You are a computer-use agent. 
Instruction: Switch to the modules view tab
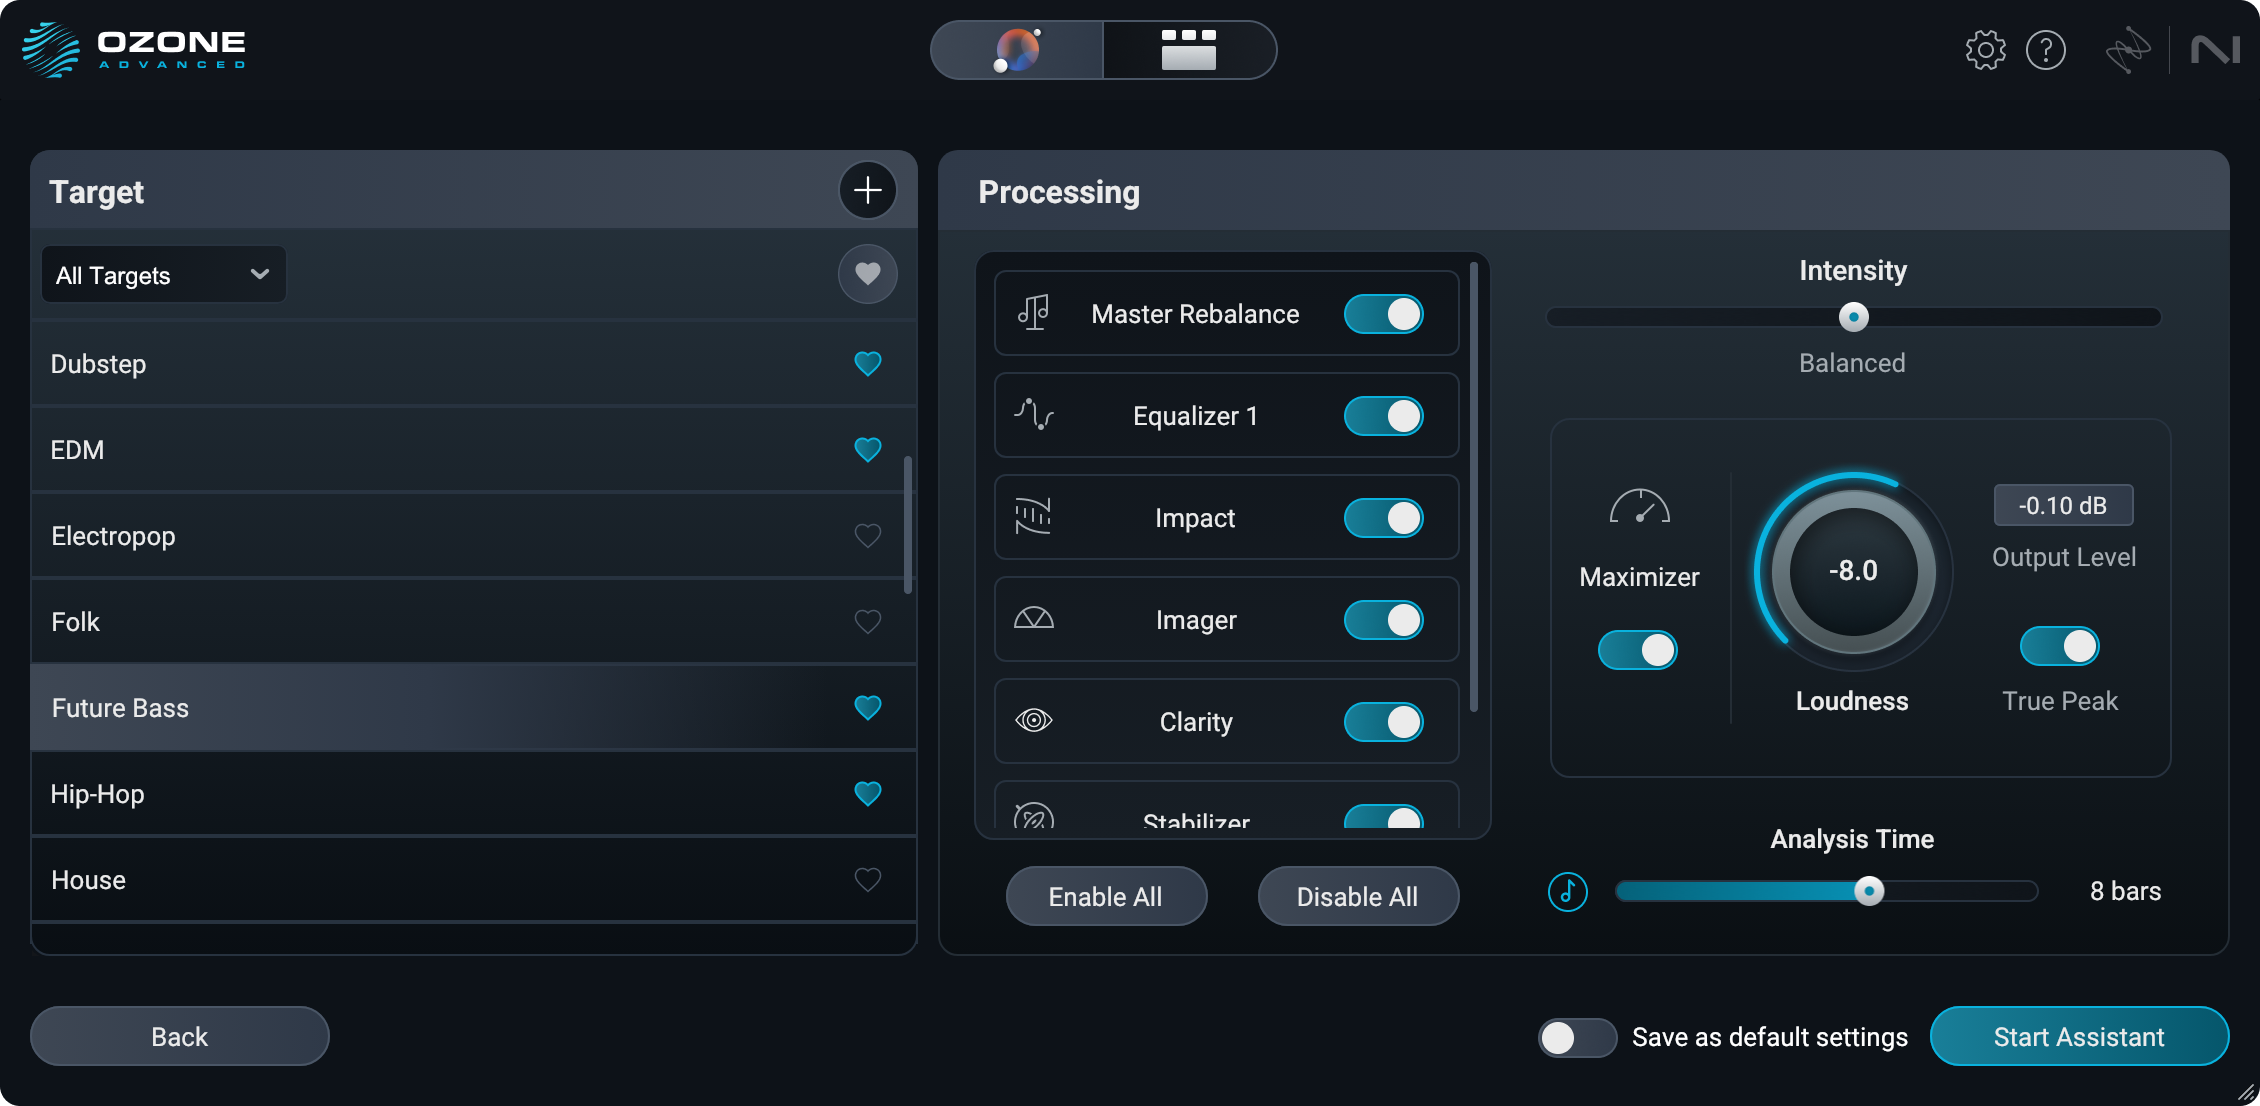pos(1189,50)
